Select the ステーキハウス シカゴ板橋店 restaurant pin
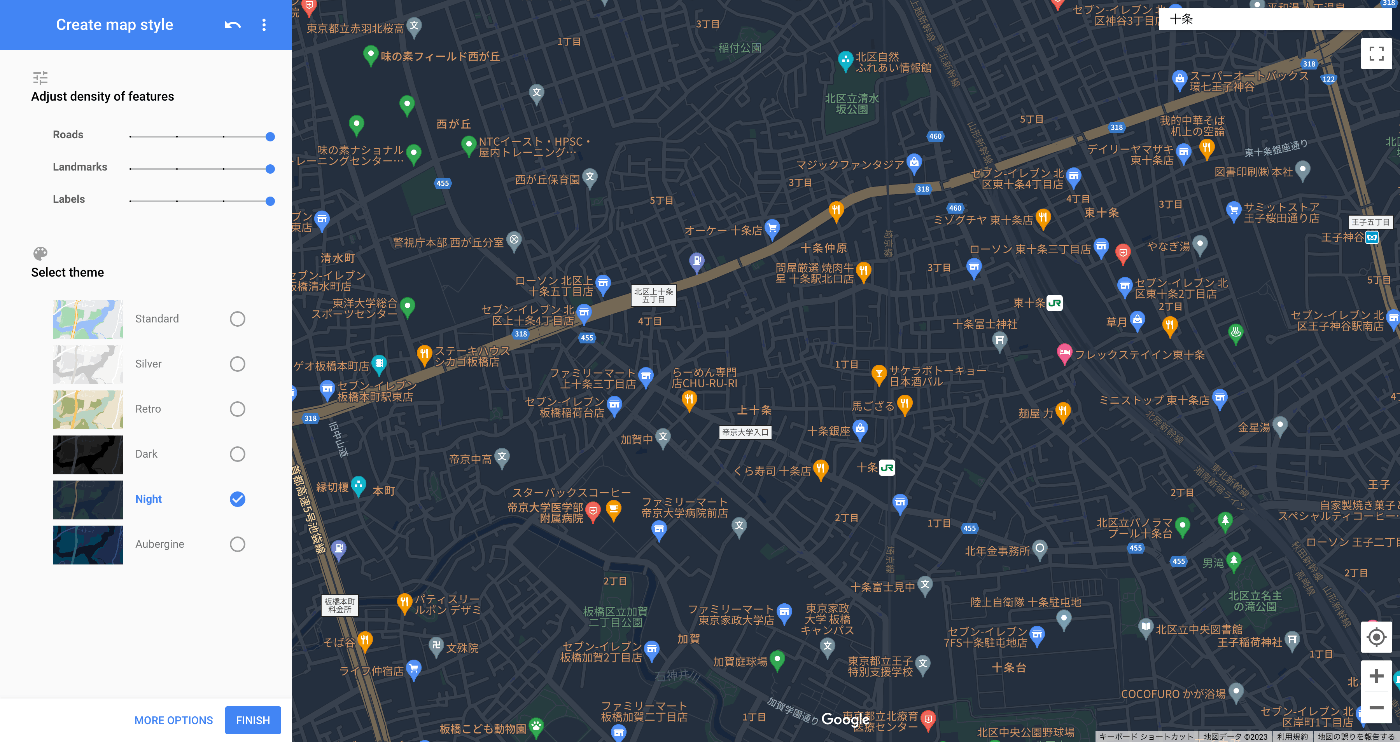The image size is (1400, 742). click(x=424, y=354)
